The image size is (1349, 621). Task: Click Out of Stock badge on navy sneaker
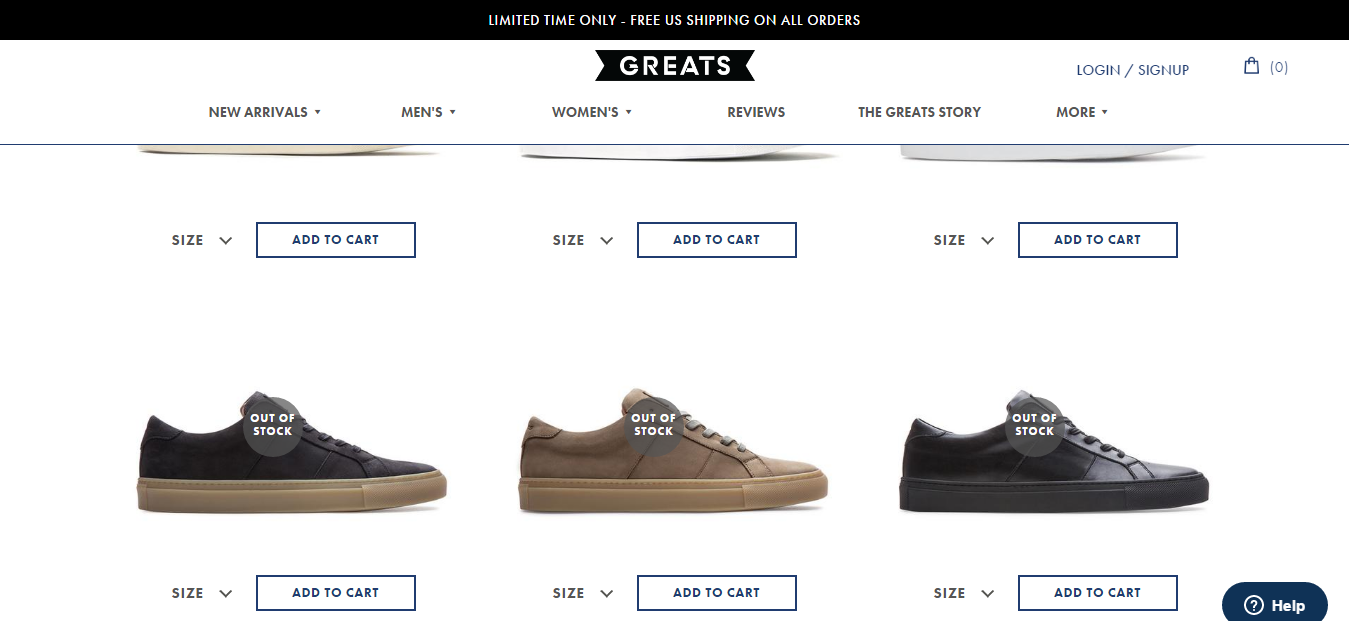tap(272, 425)
